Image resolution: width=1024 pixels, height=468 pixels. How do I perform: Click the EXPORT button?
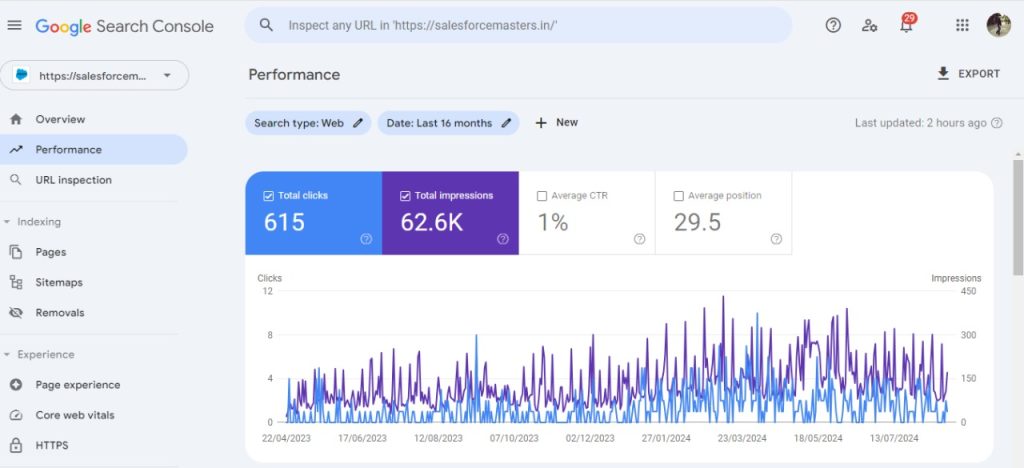968,74
